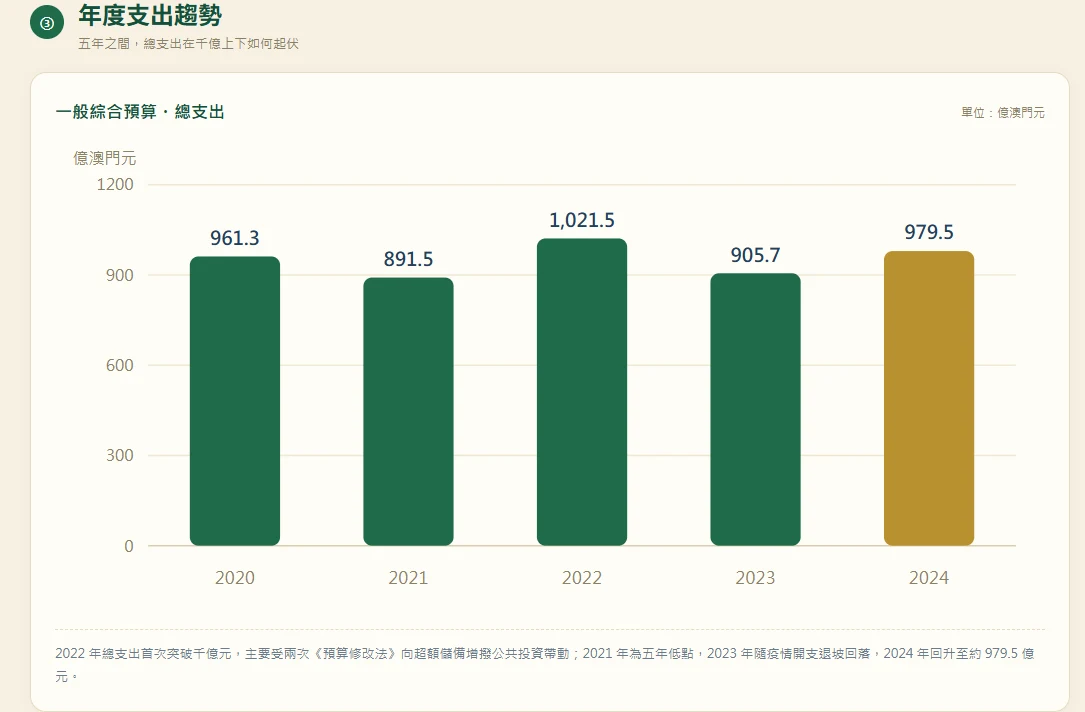Click the 0 y-axis tick label
Image resolution: width=1085 pixels, height=712 pixels.
(129, 546)
